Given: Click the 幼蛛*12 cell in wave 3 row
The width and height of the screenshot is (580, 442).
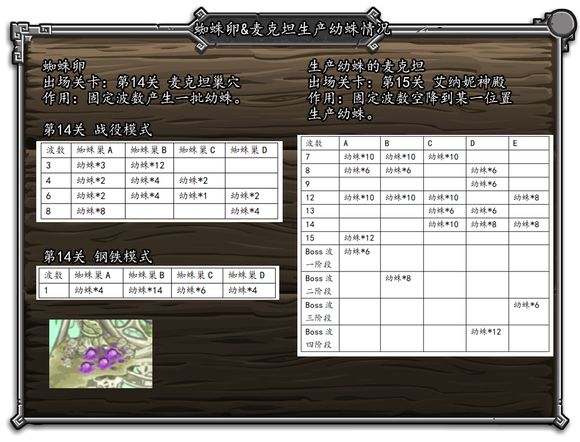Looking at the screenshot, I should 148,165.
